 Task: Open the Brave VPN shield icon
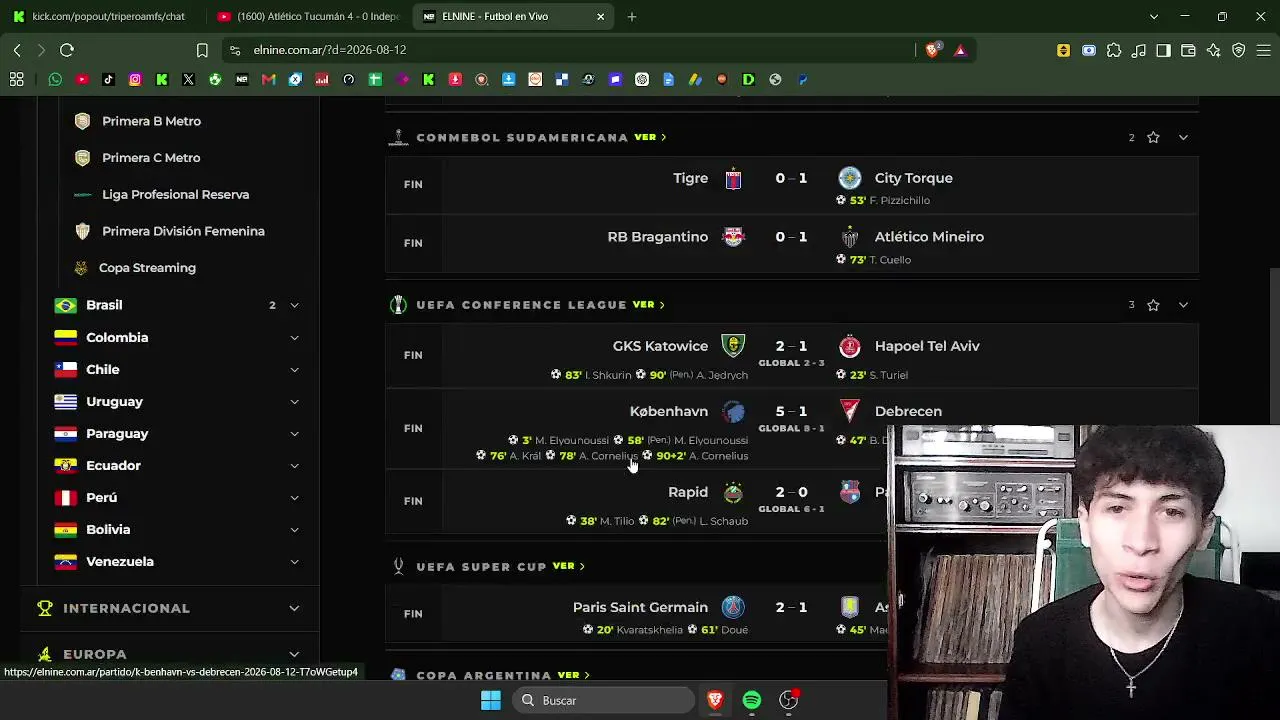point(1239,50)
